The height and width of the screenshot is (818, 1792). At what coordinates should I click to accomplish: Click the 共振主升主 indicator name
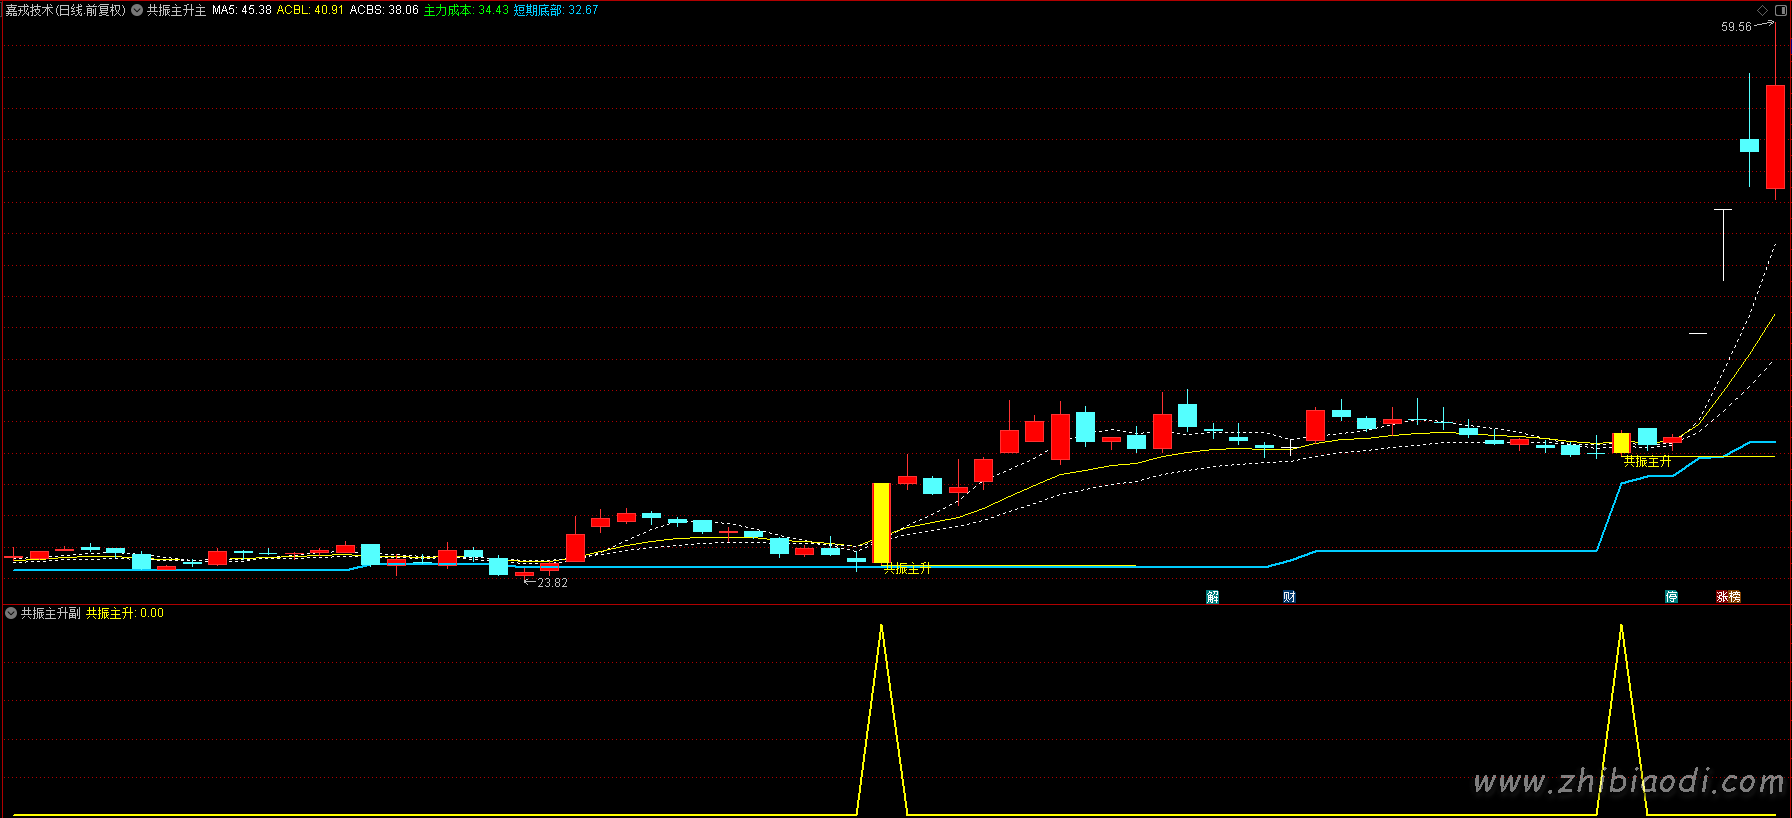pos(176,10)
